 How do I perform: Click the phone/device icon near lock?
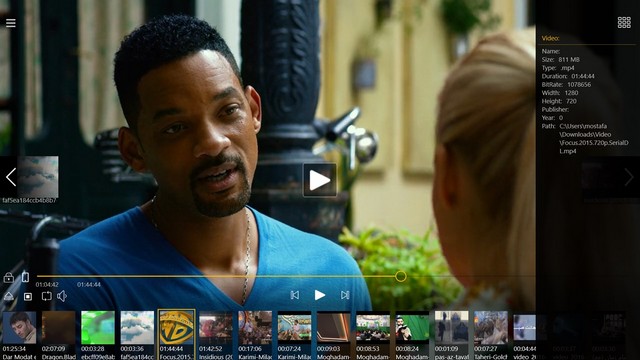pyautogui.click(x=25, y=277)
